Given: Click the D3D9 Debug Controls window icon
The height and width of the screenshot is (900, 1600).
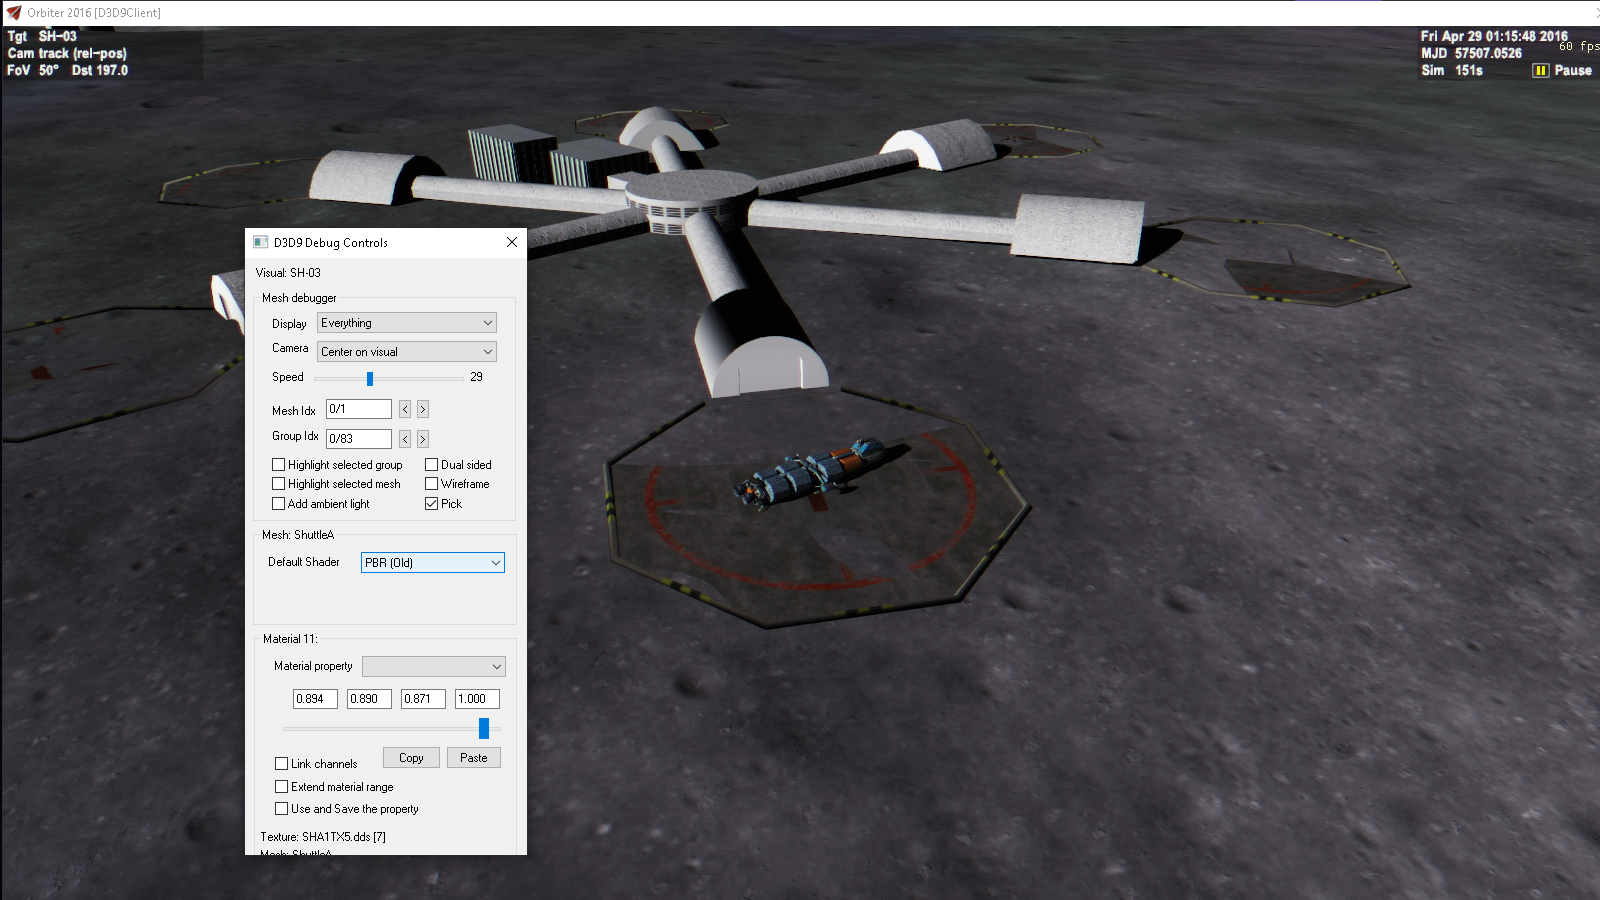Looking at the screenshot, I should 260,242.
